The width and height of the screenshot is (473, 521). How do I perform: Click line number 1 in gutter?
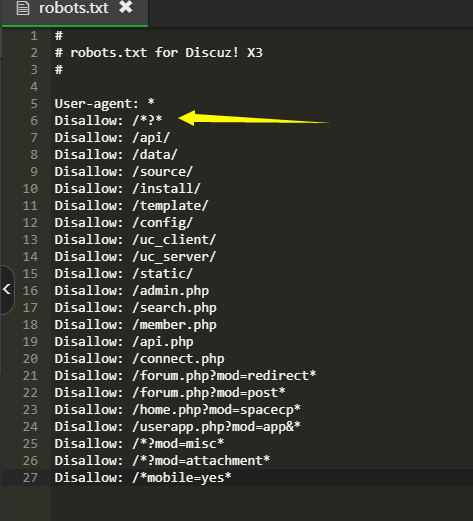(x=34, y=35)
